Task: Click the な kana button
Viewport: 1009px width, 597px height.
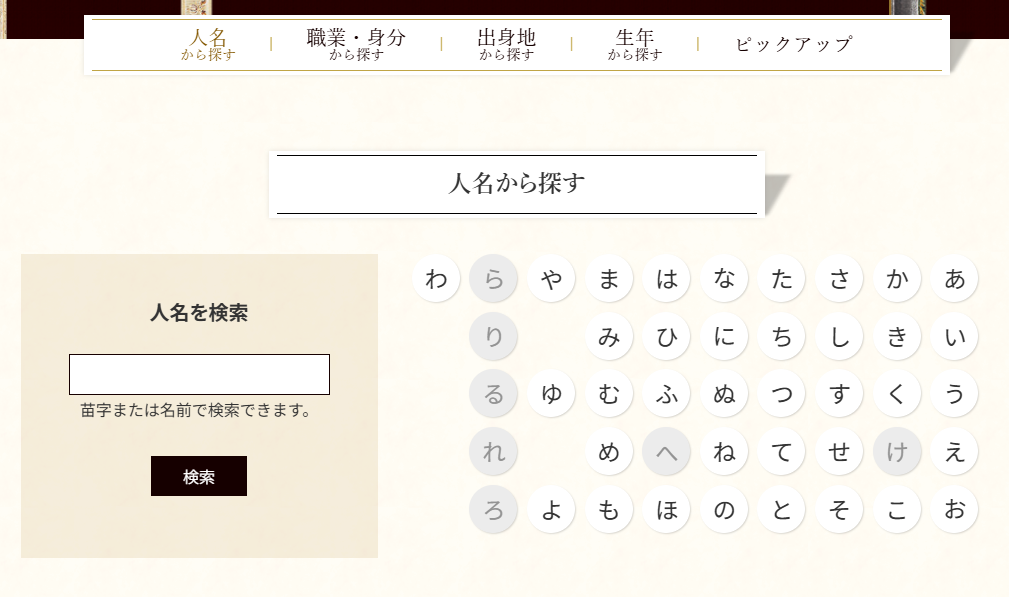Action: (x=724, y=279)
